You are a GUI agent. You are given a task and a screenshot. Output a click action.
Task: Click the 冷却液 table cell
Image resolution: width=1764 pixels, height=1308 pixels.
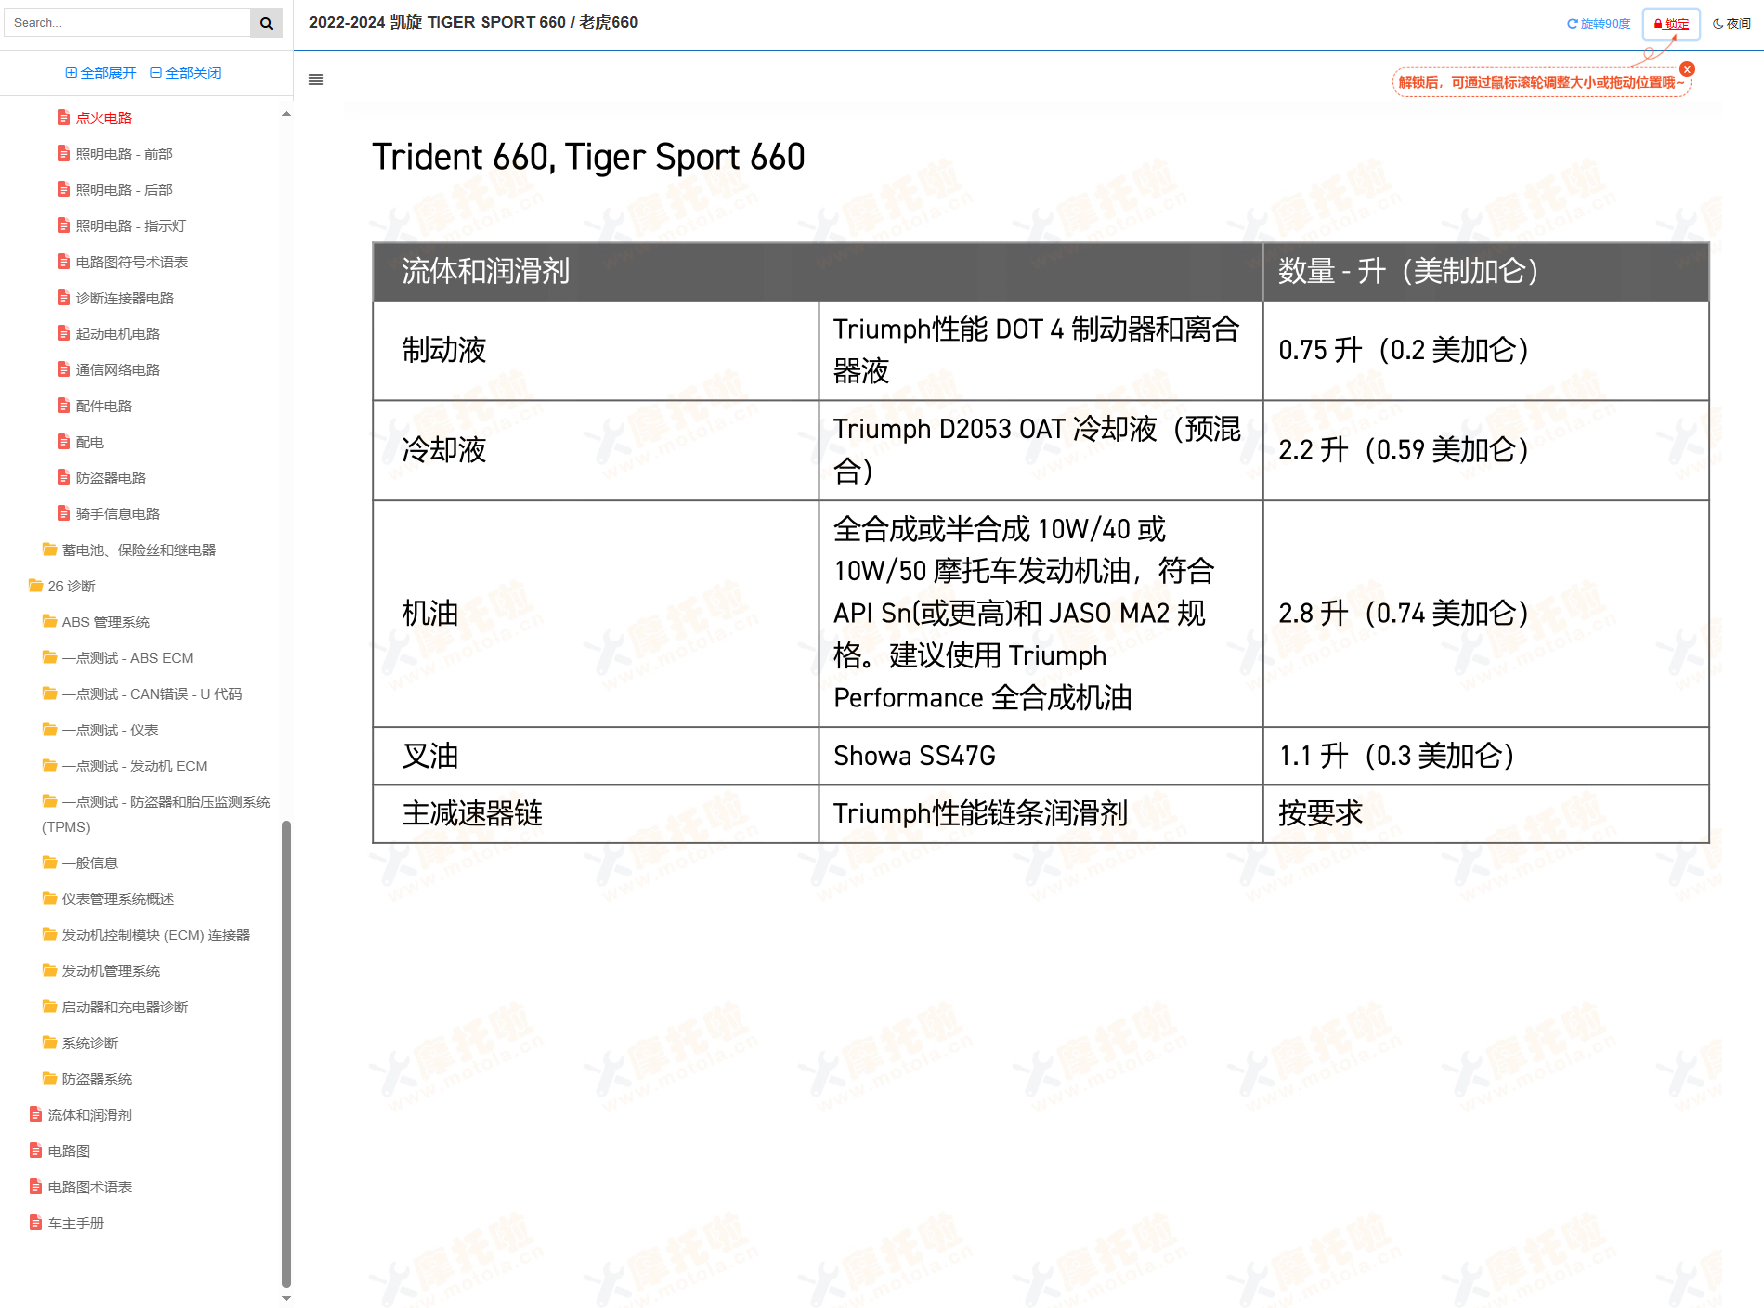(x=596, y=450)
